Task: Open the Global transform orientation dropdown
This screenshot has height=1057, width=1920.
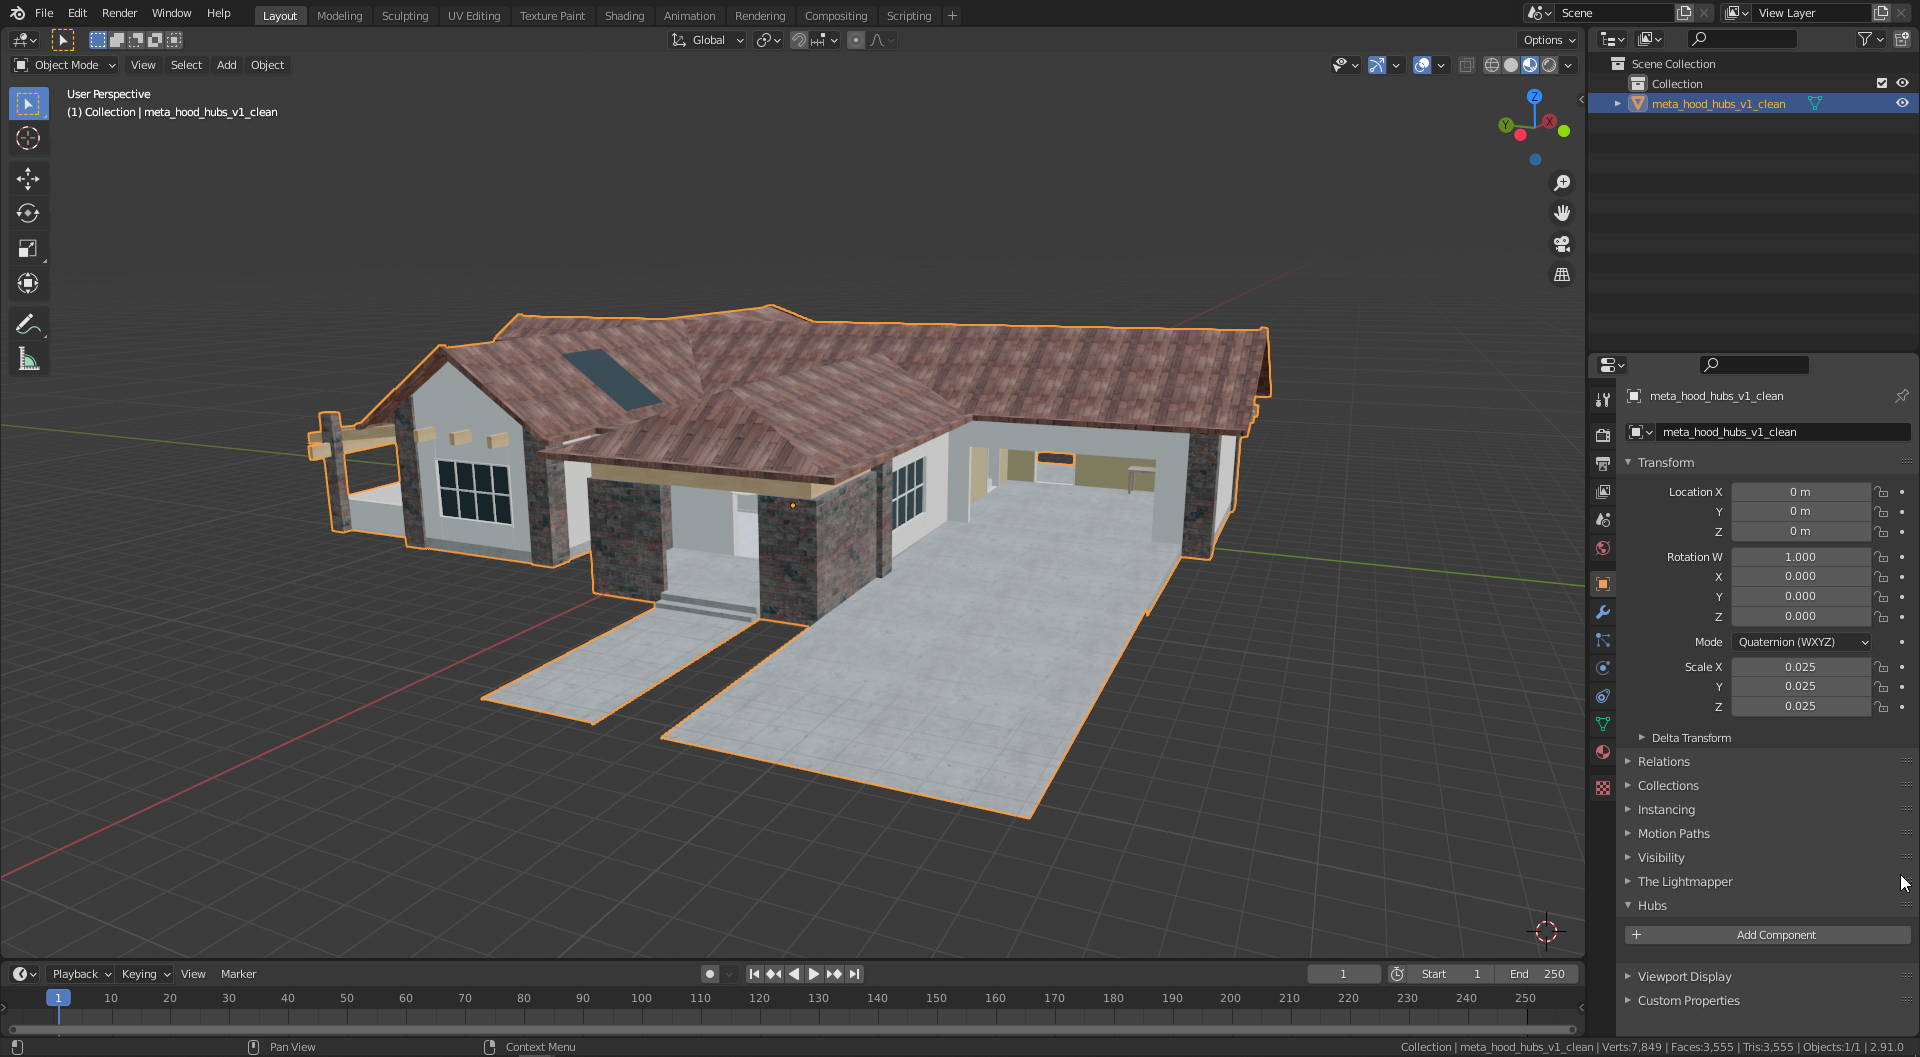Action: pos(707,40)
